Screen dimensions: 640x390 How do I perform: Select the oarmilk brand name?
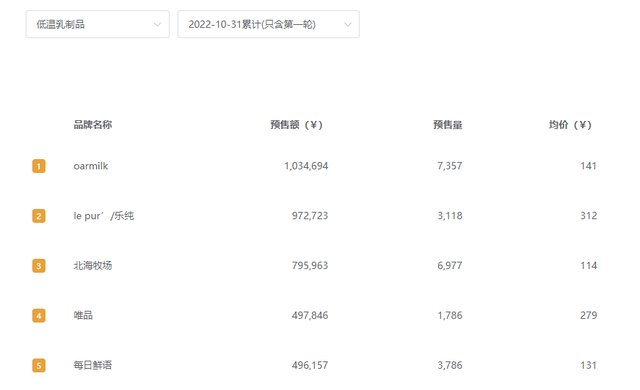[91, 166]
